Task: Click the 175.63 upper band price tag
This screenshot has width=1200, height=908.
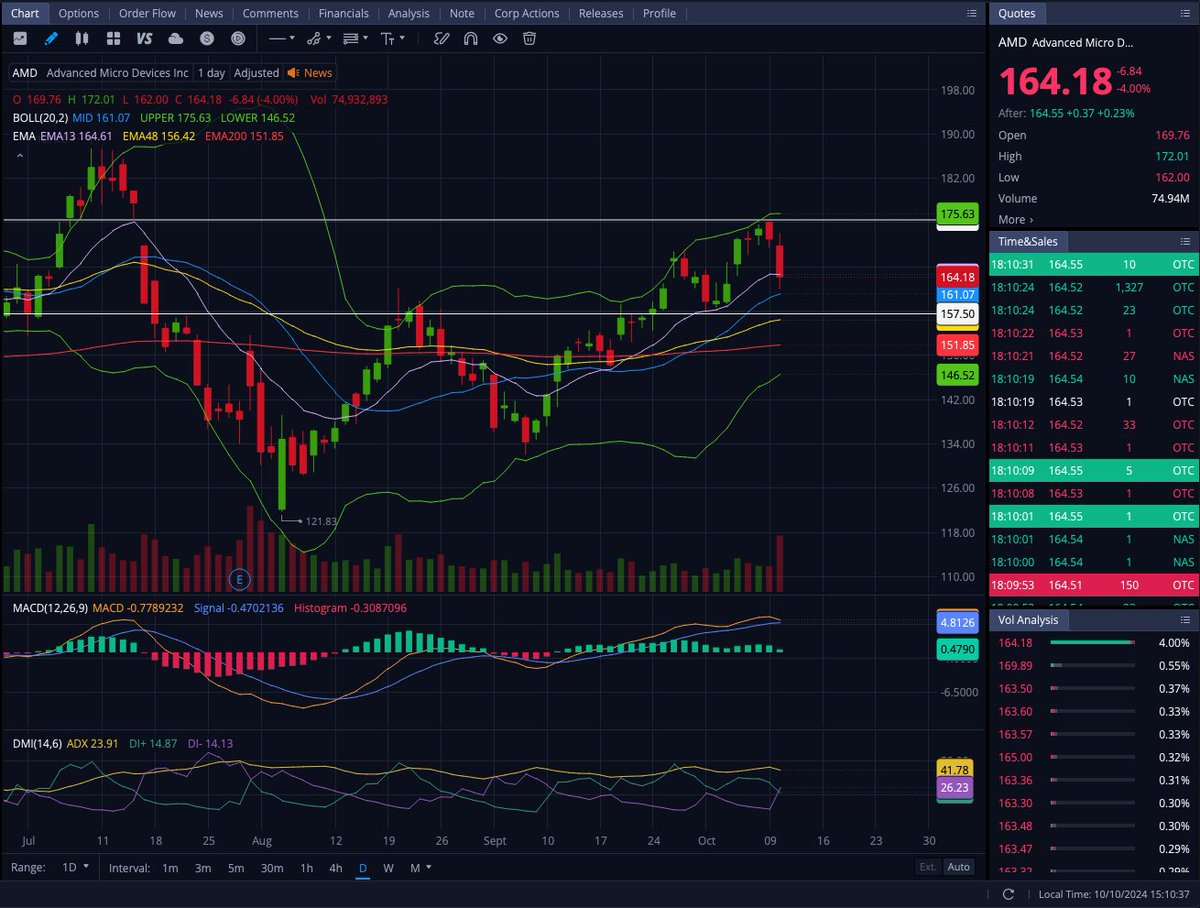Action: [x=957, y=213]
